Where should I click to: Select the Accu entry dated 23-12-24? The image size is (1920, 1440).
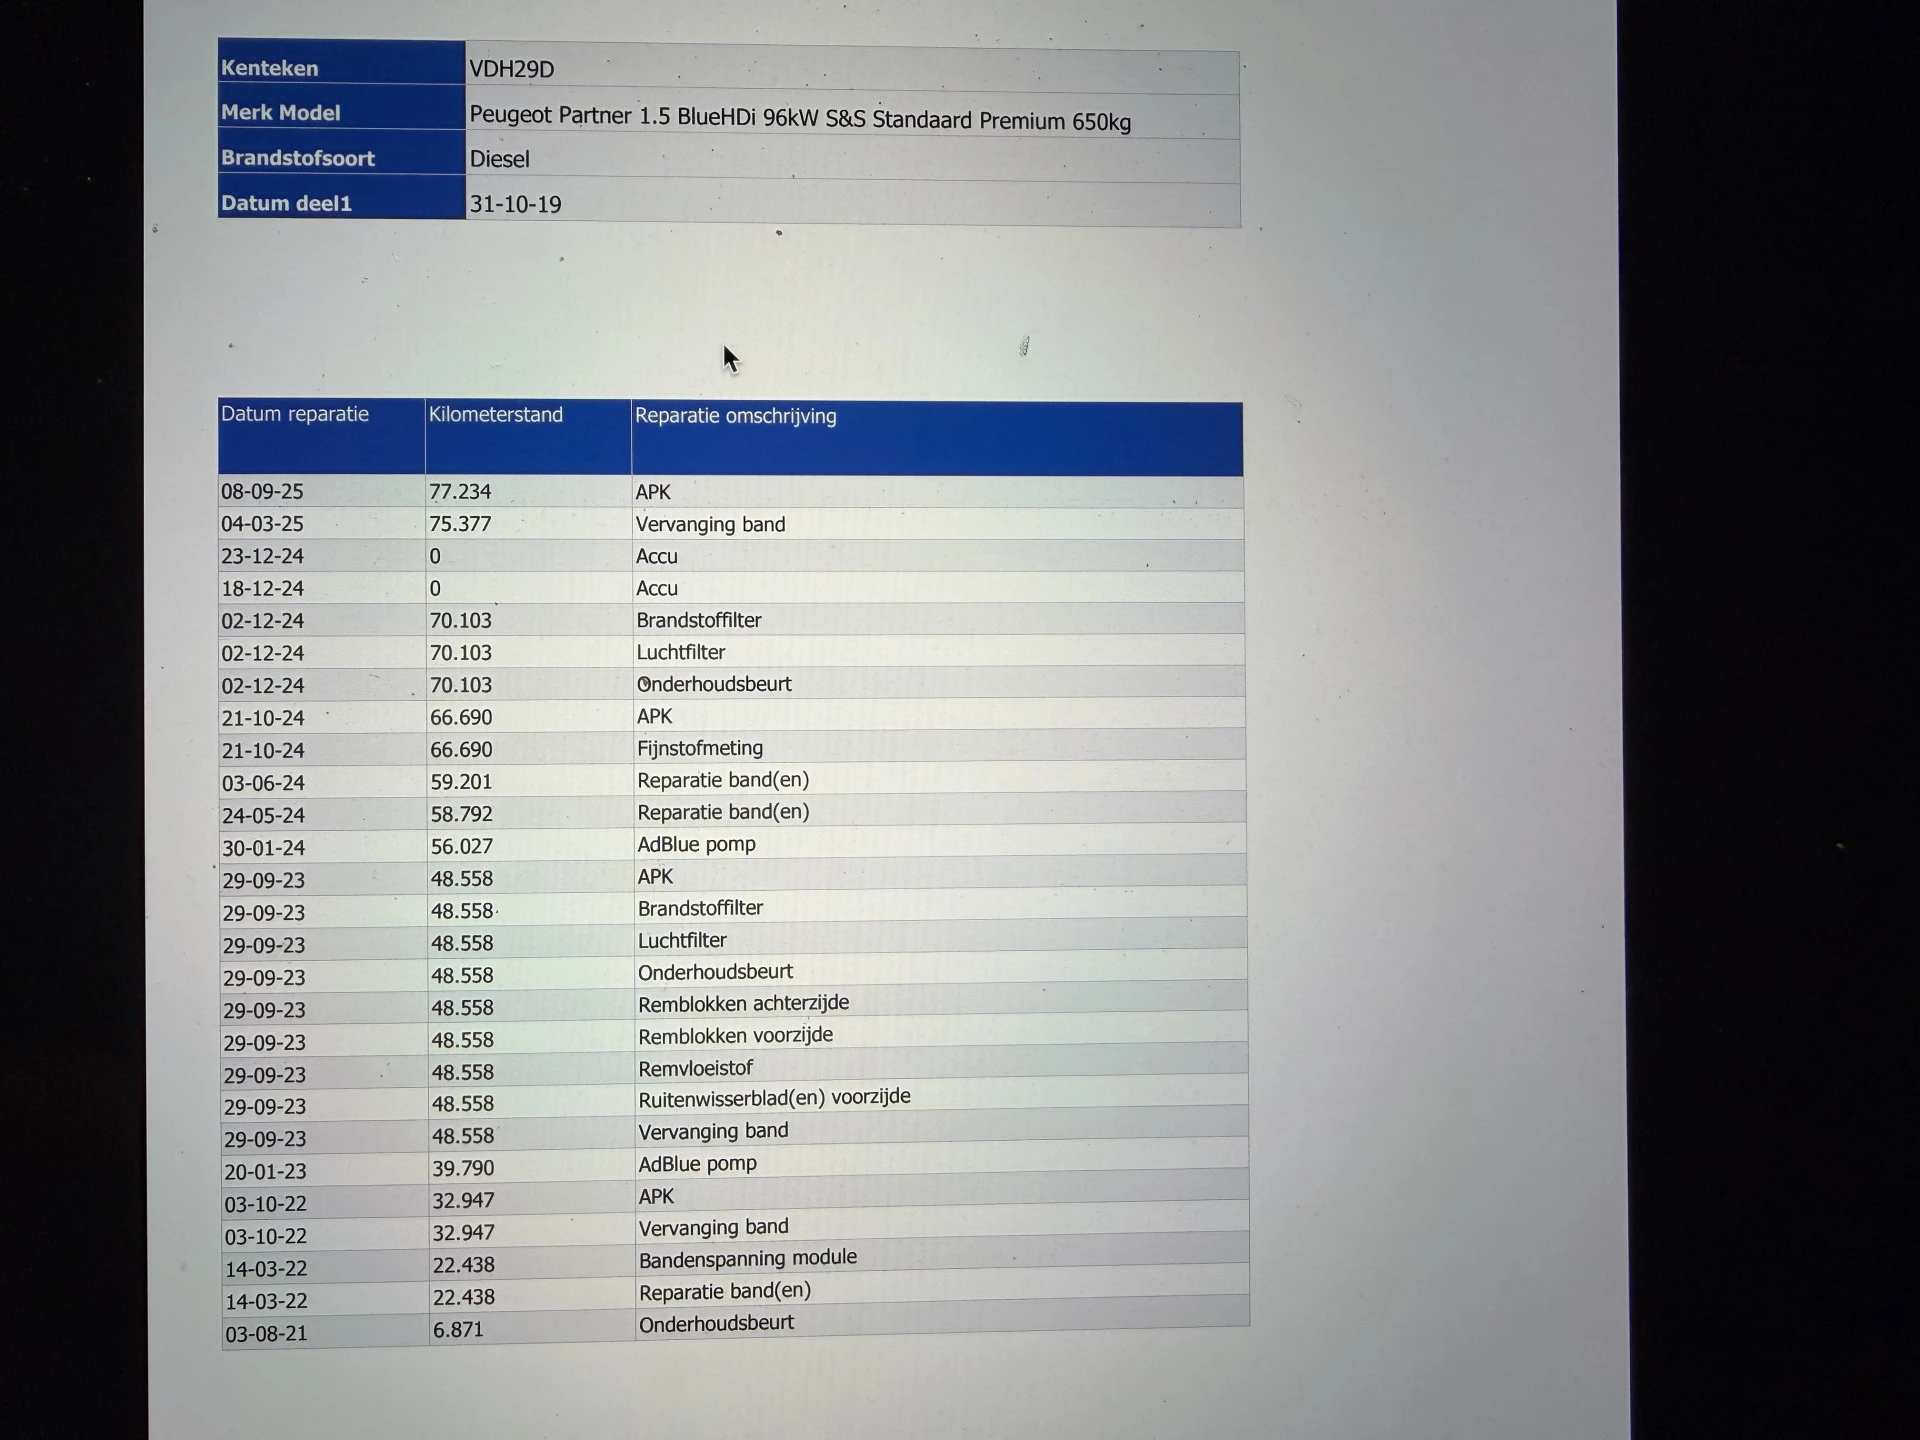click(657, 557)
